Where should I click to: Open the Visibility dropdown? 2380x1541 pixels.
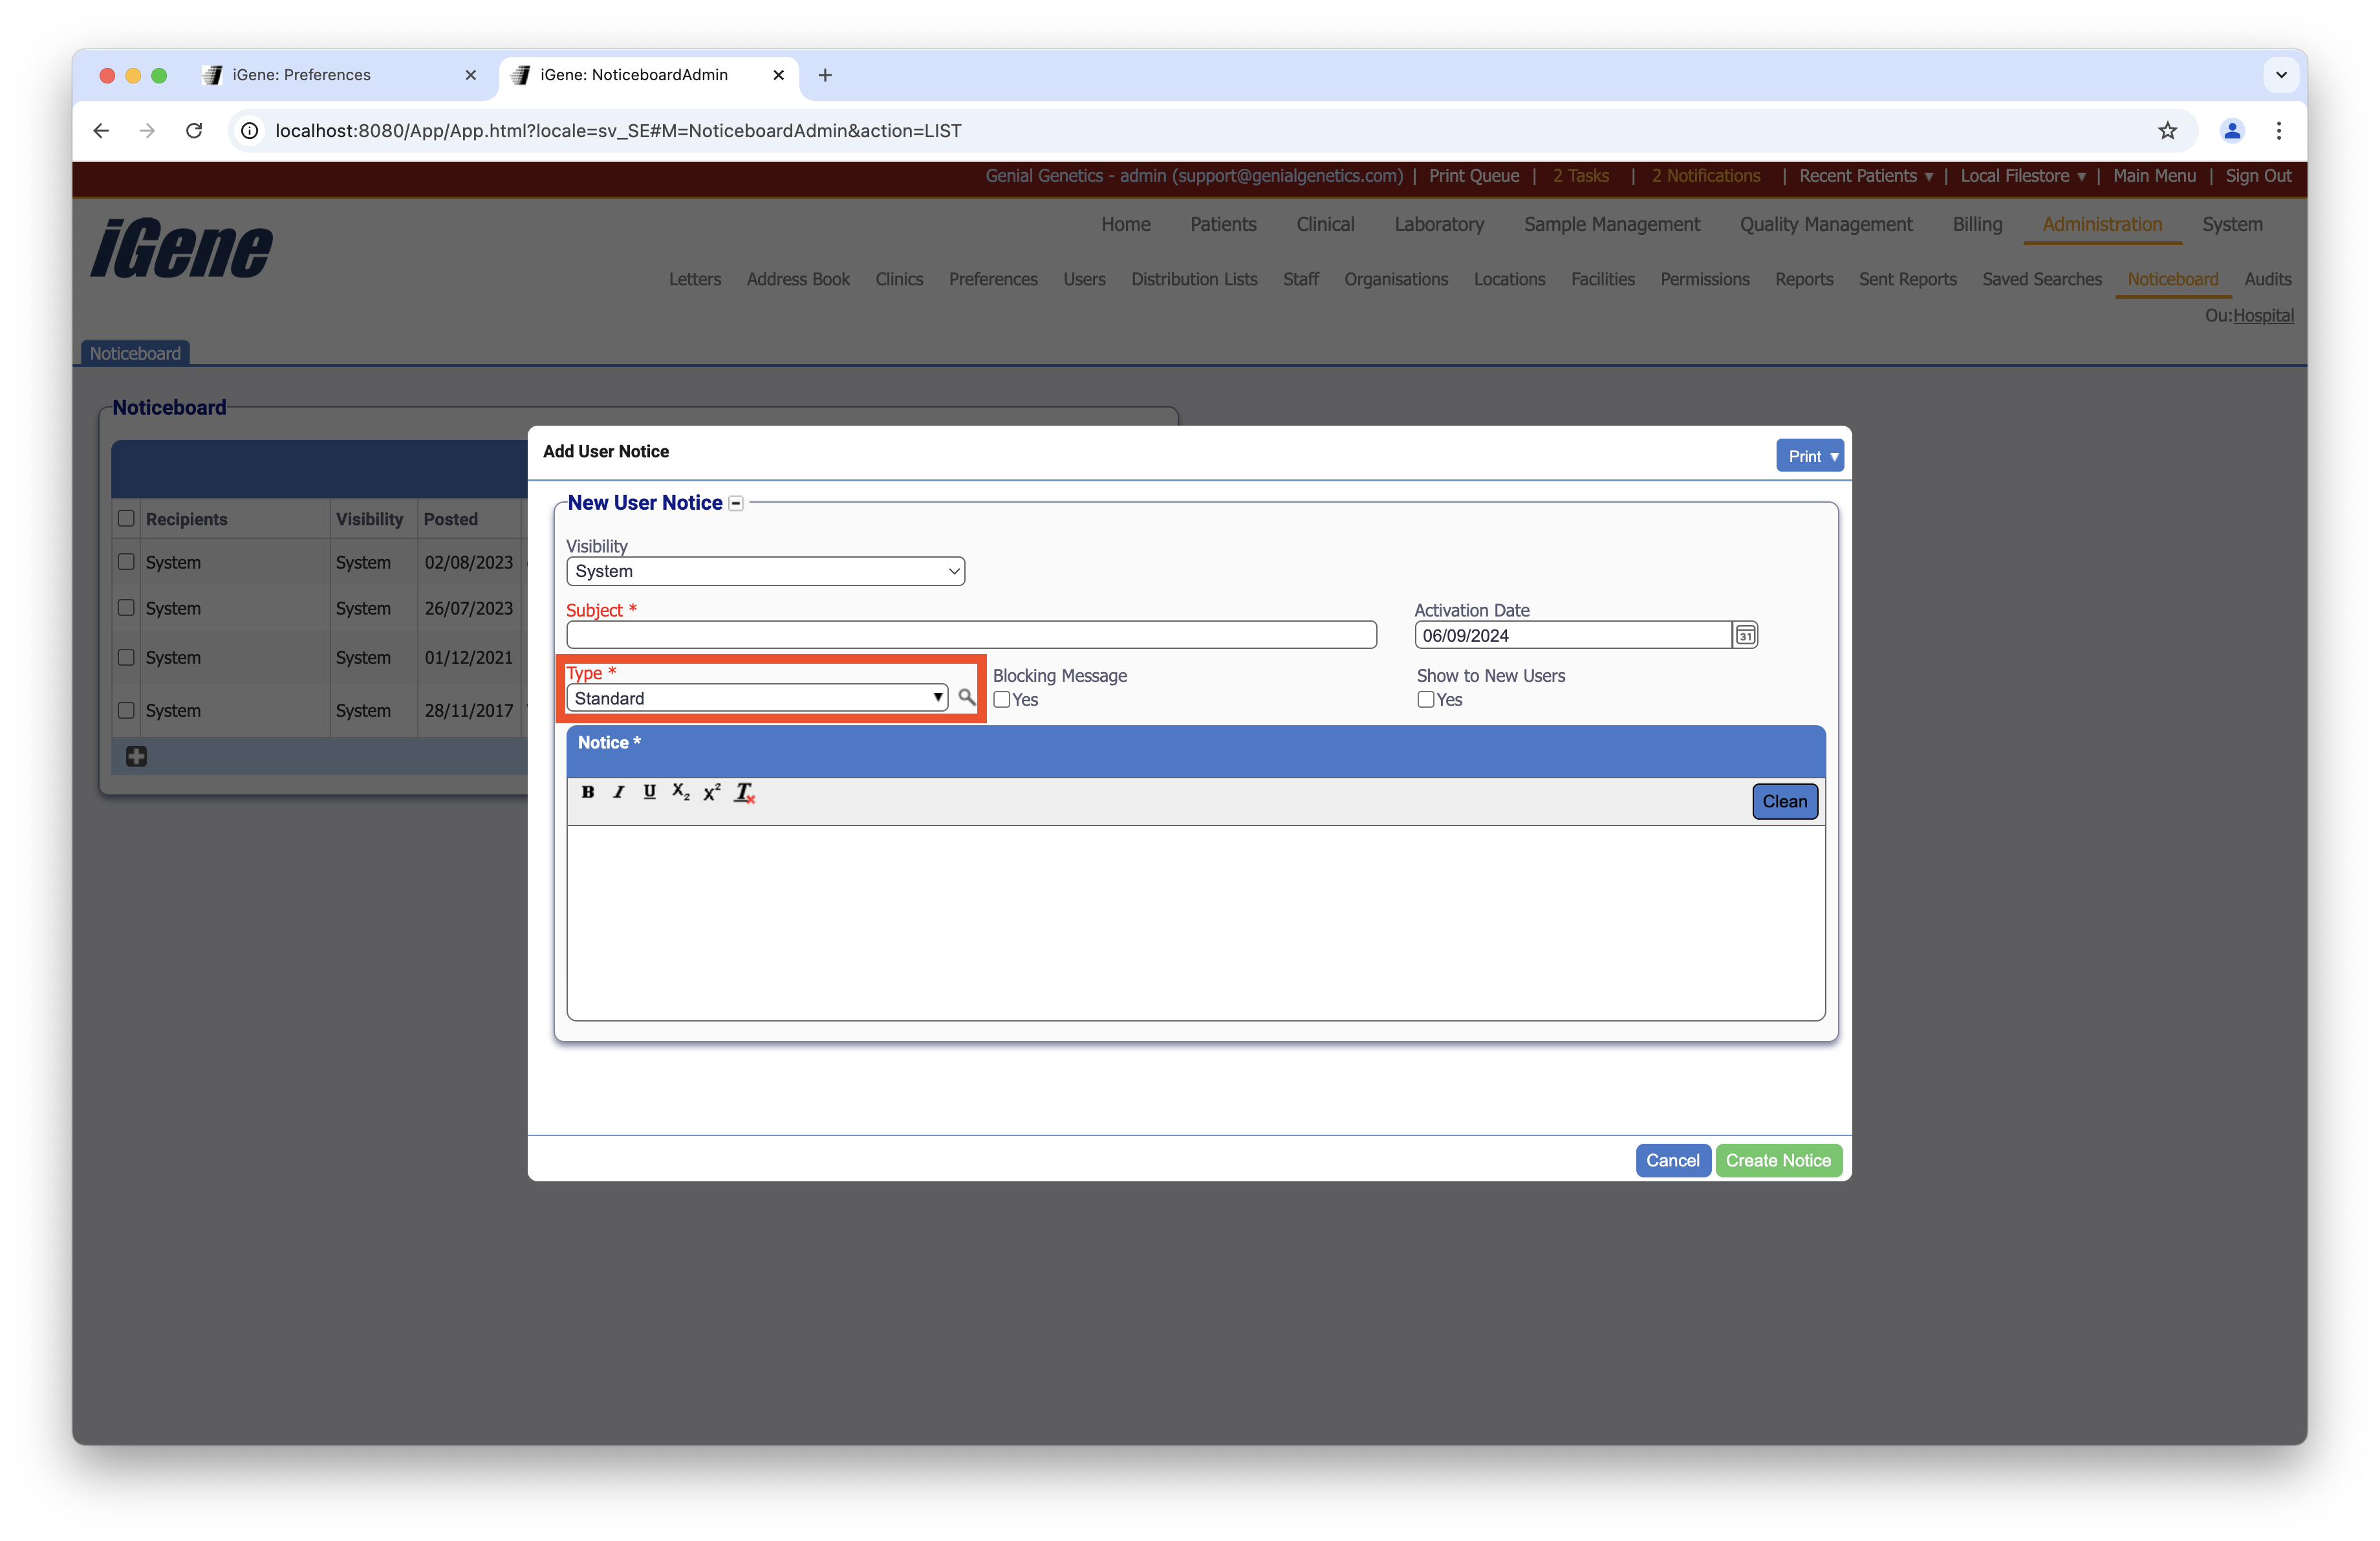point(765,571)
